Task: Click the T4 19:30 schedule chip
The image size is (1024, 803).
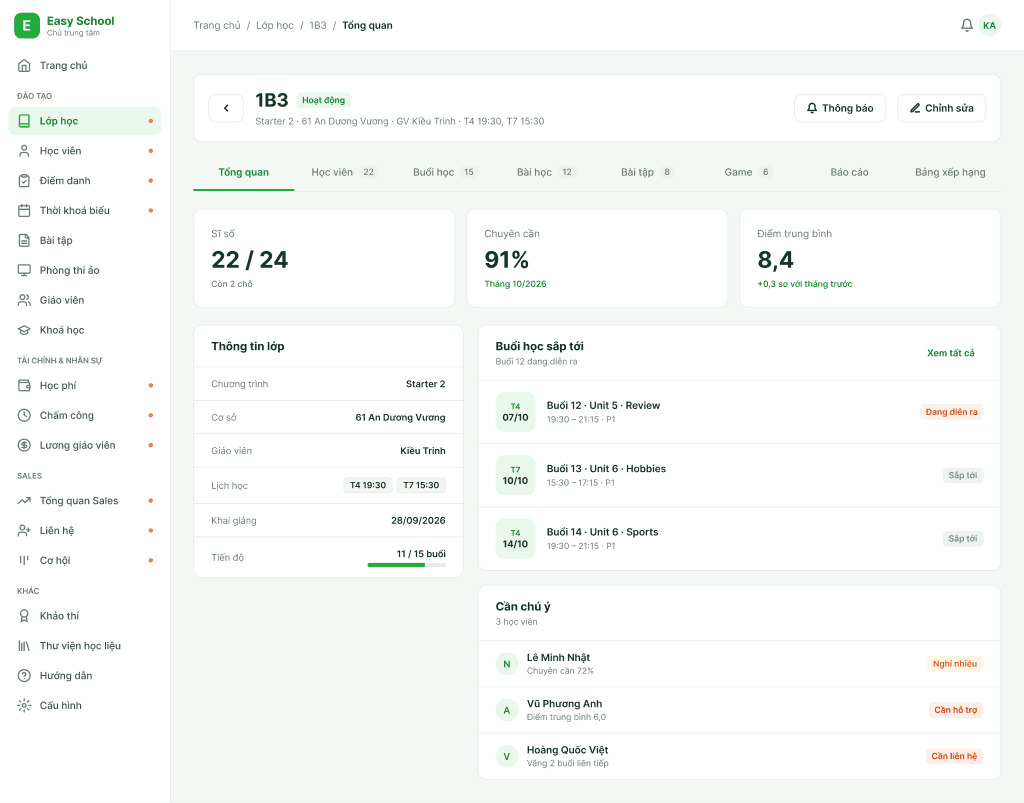Action: click(368, 485)
